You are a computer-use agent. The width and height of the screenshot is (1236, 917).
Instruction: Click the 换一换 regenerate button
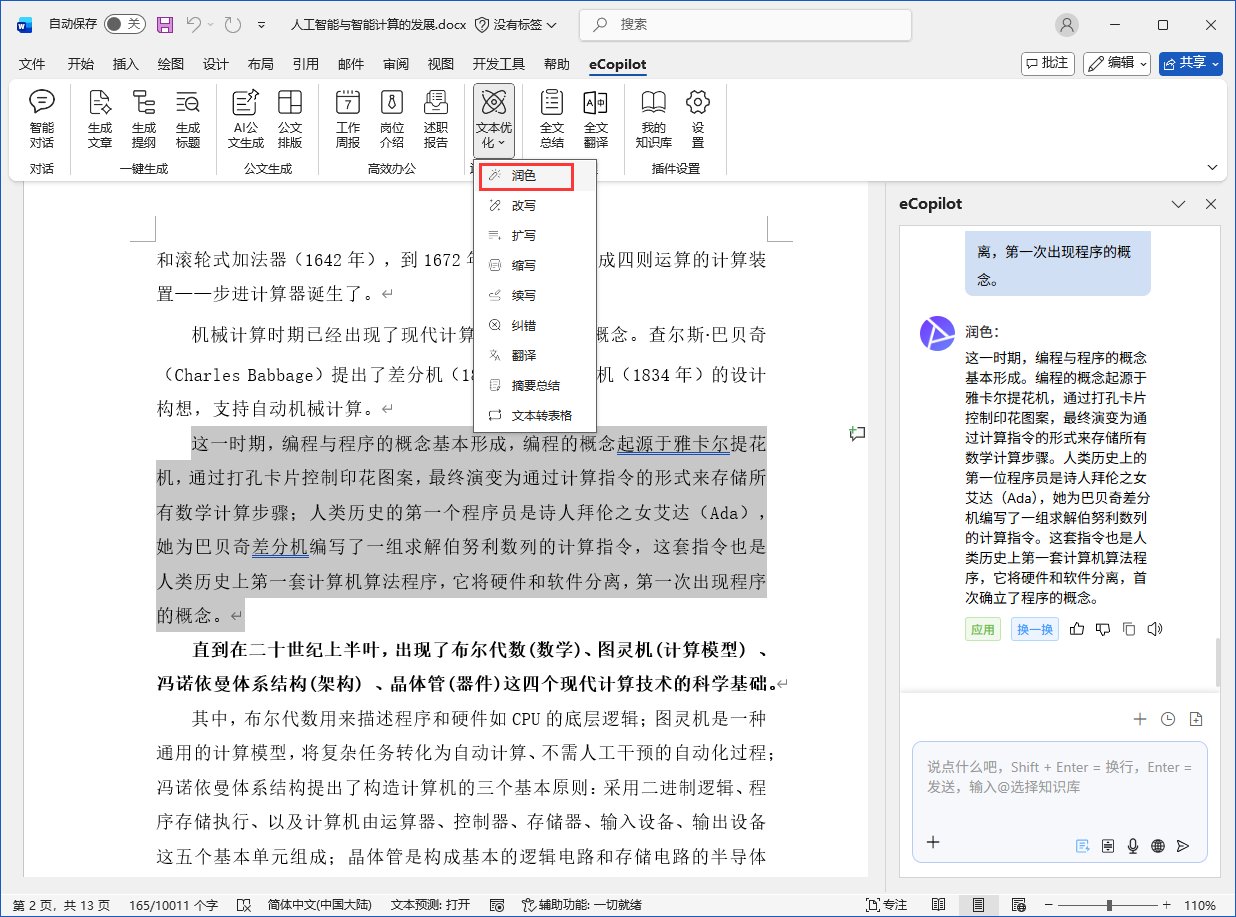tap(1034, 629)
